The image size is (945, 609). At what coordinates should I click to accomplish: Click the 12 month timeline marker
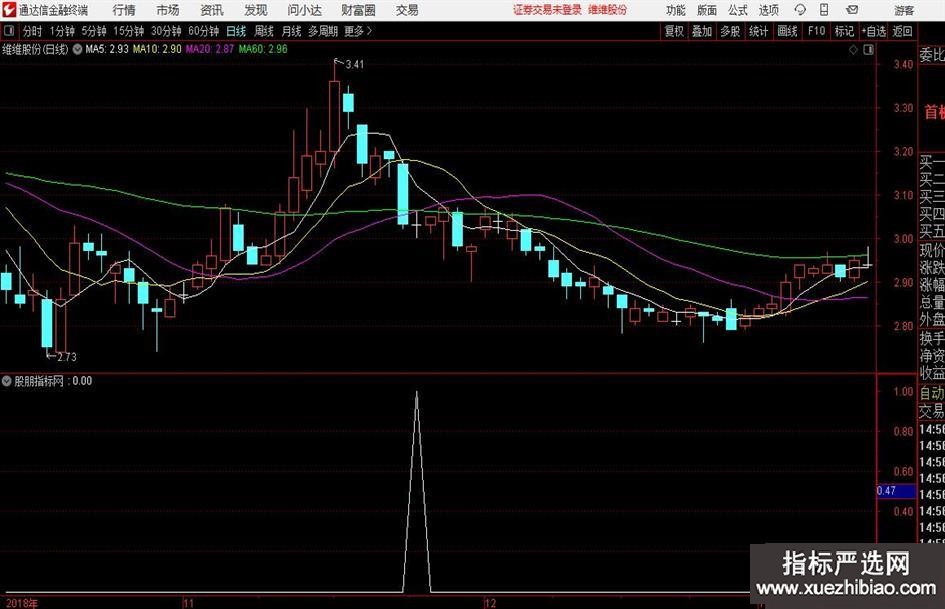490,603
